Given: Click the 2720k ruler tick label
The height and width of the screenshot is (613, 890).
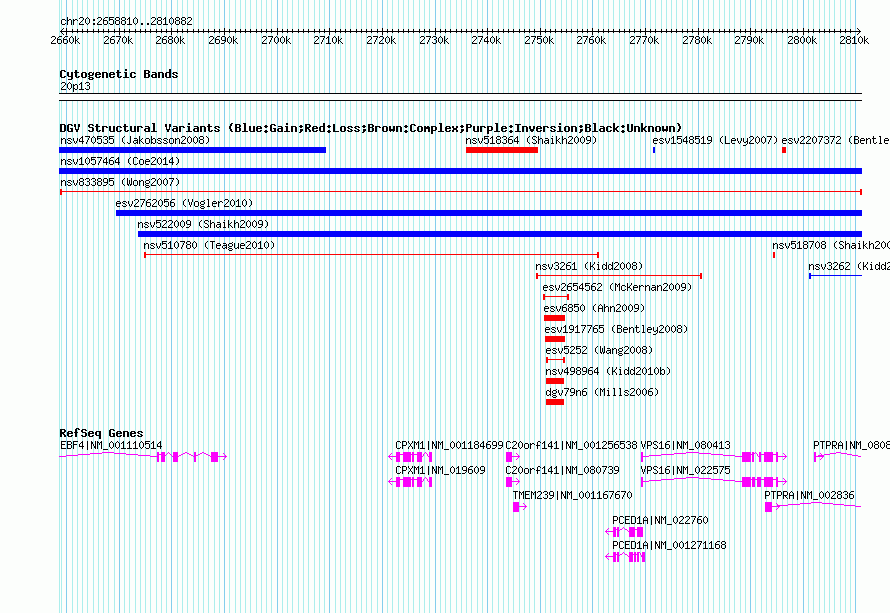Looking at the screenshot, I should tap(381, 40).
